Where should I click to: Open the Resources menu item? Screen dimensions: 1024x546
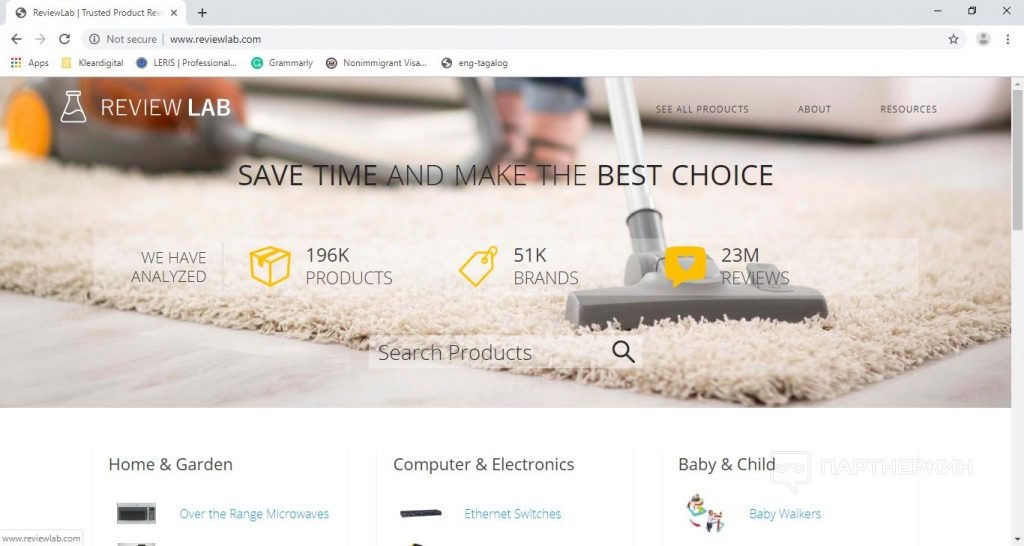click(x=908, y=109)
